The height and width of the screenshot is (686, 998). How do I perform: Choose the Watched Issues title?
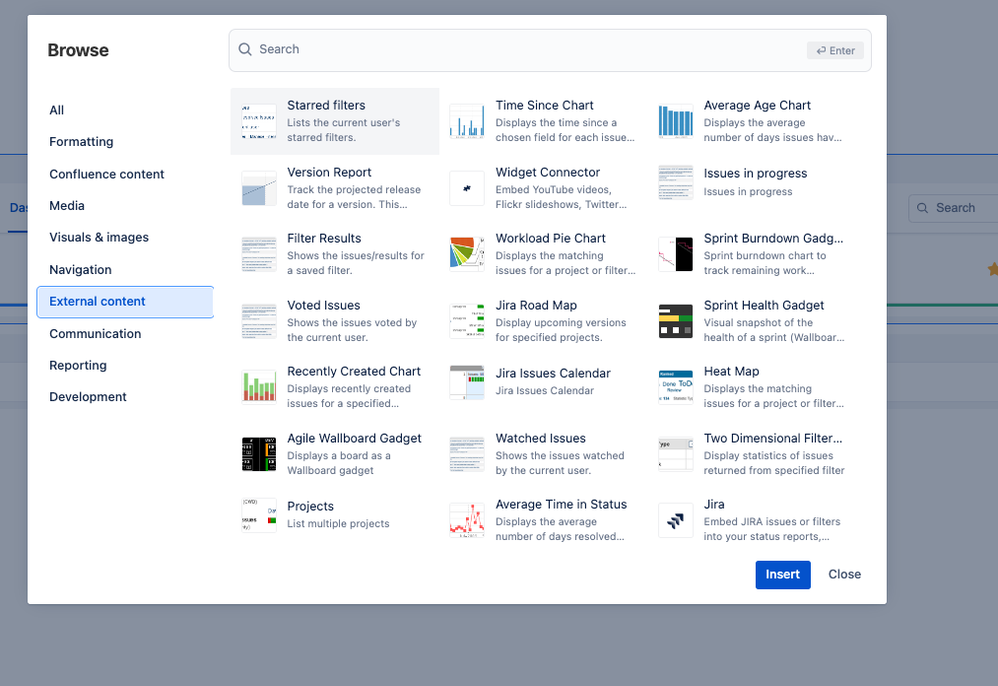click(540, 438)
